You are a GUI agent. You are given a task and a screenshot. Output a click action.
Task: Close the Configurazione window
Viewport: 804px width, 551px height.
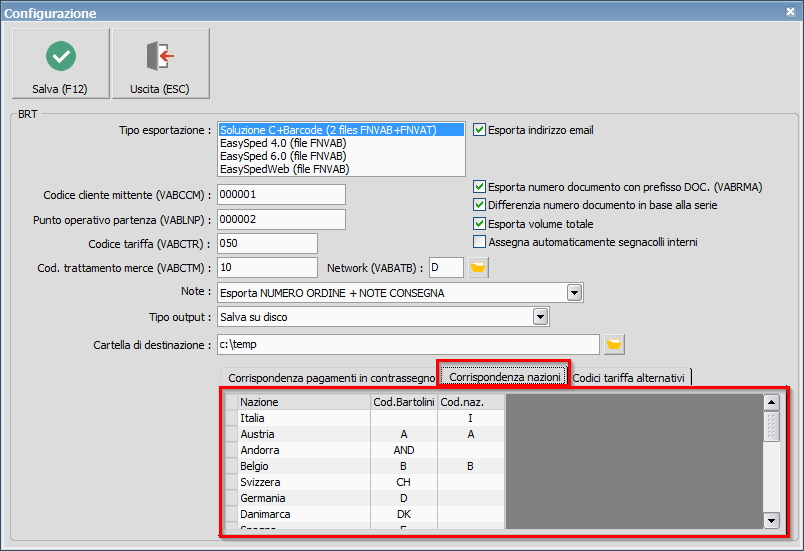(790, 12)
